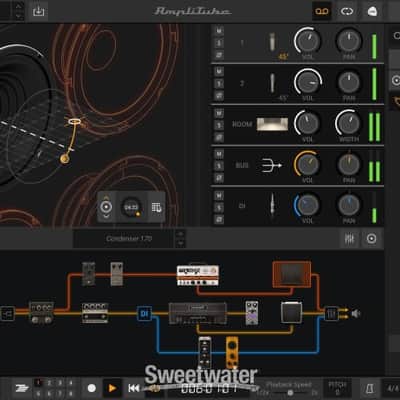Solo mic channel 1
The image size is (400, 400).
[x=219, y=43]
